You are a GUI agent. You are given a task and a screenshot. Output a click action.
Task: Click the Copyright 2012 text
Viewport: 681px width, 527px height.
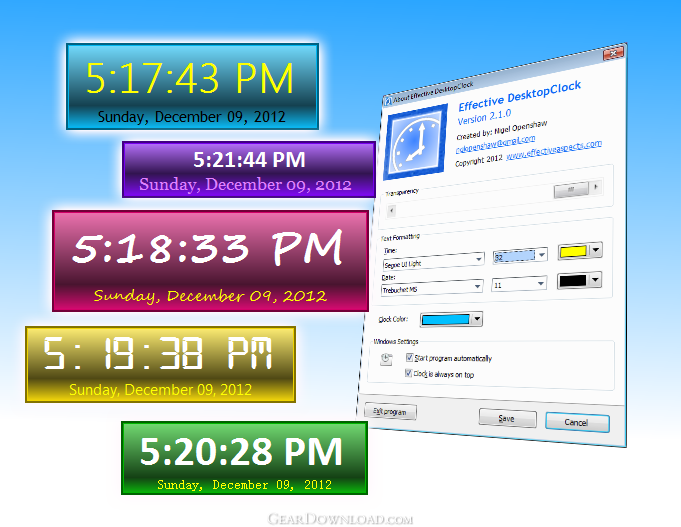point(479,160)
